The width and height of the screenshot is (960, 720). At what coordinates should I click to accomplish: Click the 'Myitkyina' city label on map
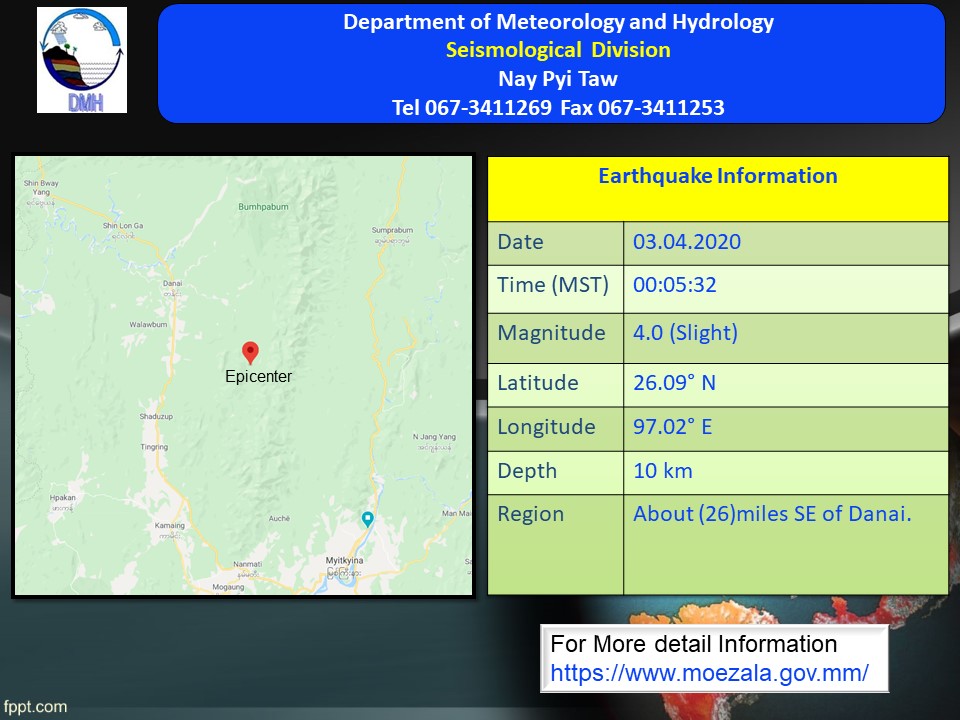tap(344, 560)
